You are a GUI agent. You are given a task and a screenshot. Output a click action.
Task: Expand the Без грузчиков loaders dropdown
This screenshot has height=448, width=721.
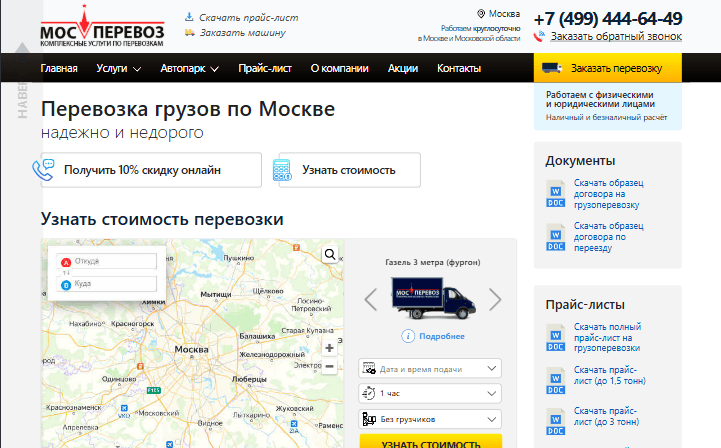pyautogui.click(x=430, y=419)
